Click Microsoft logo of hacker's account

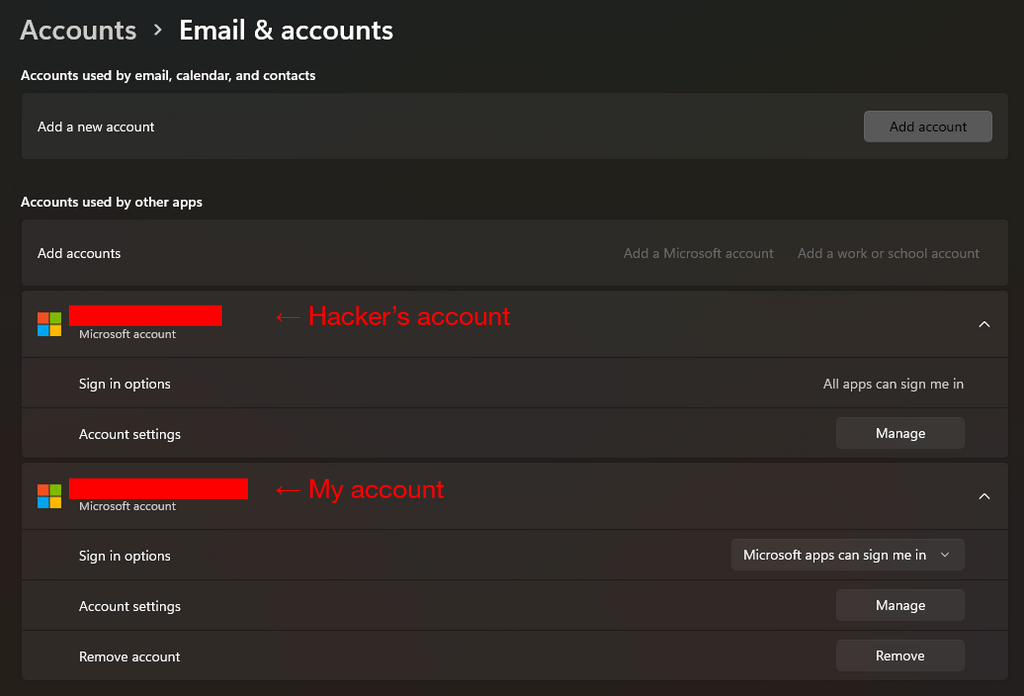point(49,324)
